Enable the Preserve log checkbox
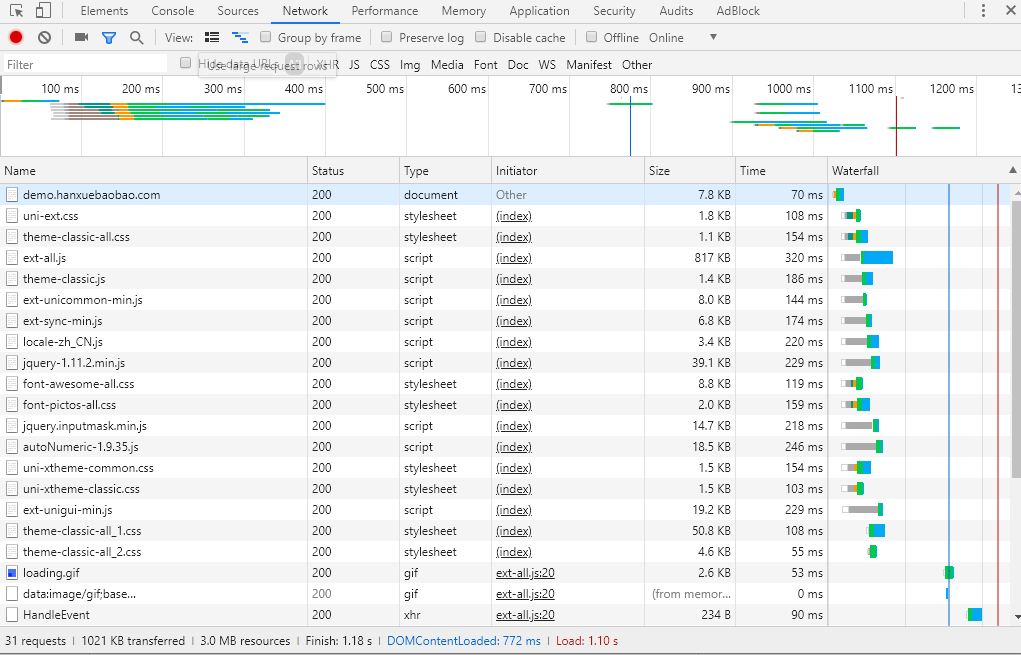 [387, 38]
